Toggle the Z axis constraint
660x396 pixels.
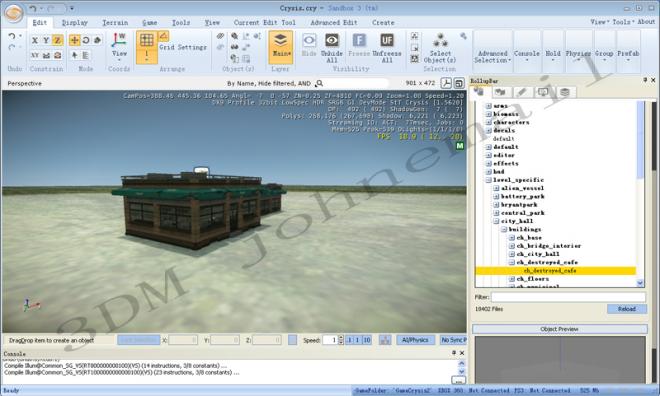click(58, 40)
